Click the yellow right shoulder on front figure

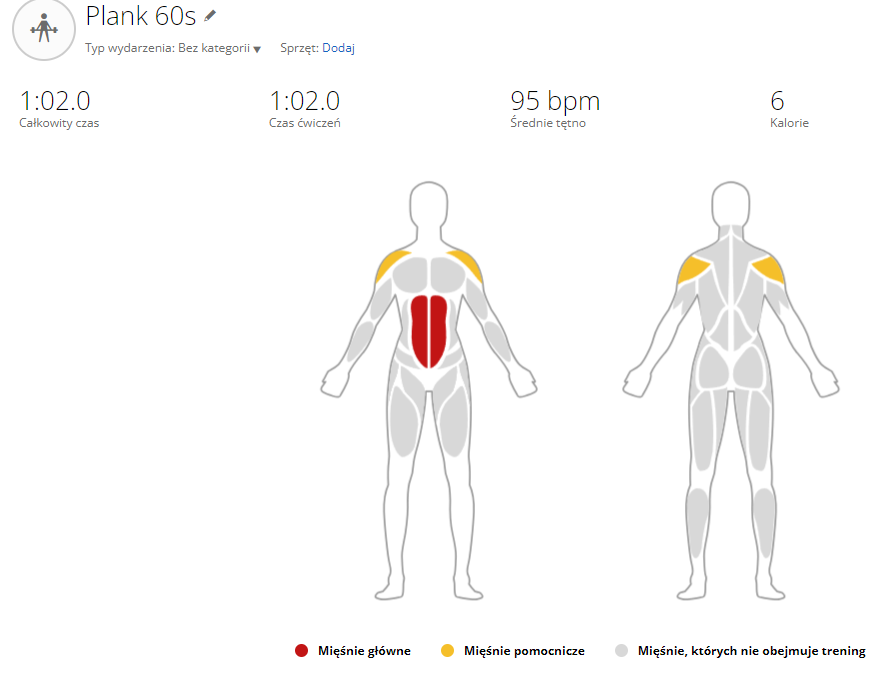tap(467, 266)
